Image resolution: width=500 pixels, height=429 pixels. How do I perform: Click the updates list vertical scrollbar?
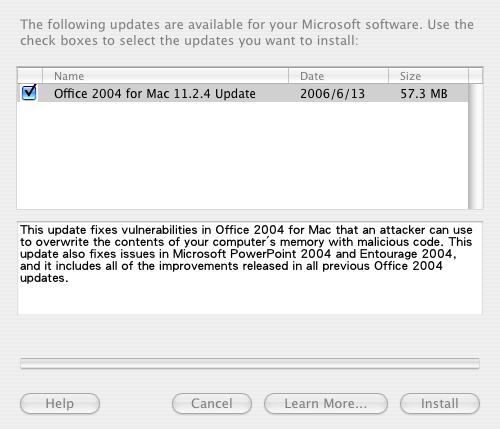(x=475, y=146)
